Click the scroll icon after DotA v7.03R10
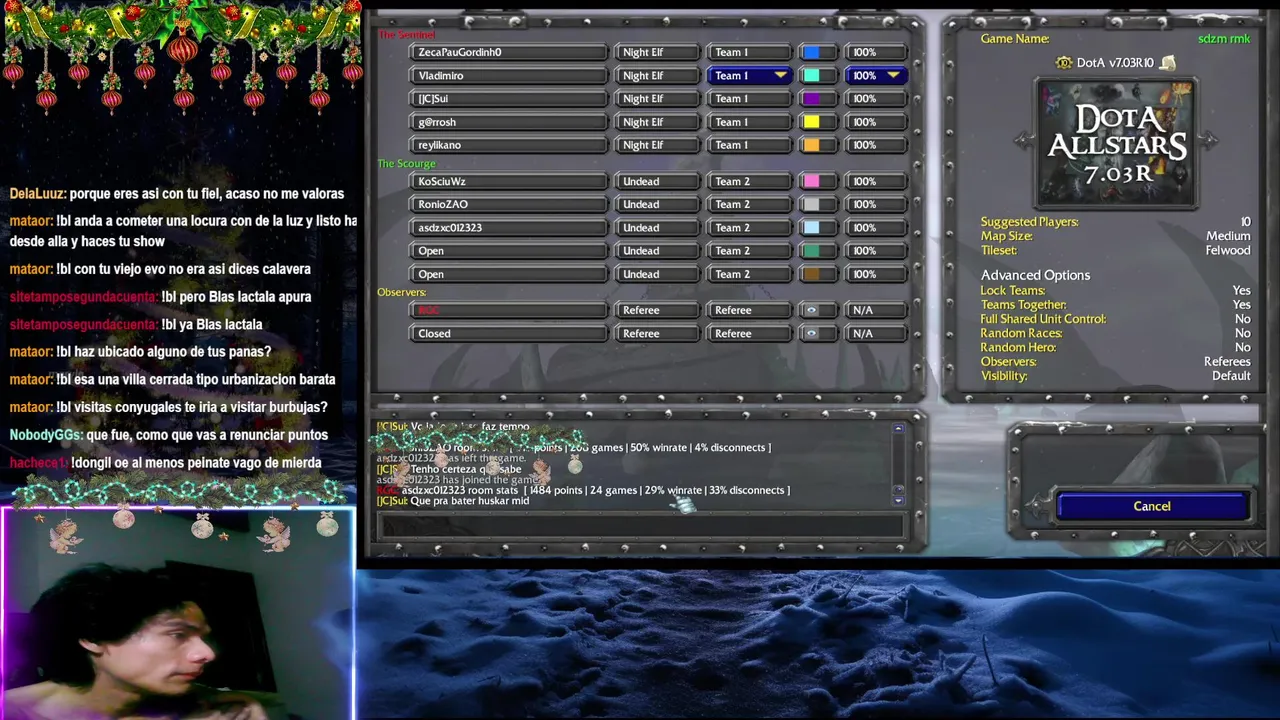The height and width of the screenshot is (720, 1280). (1167, 63)
